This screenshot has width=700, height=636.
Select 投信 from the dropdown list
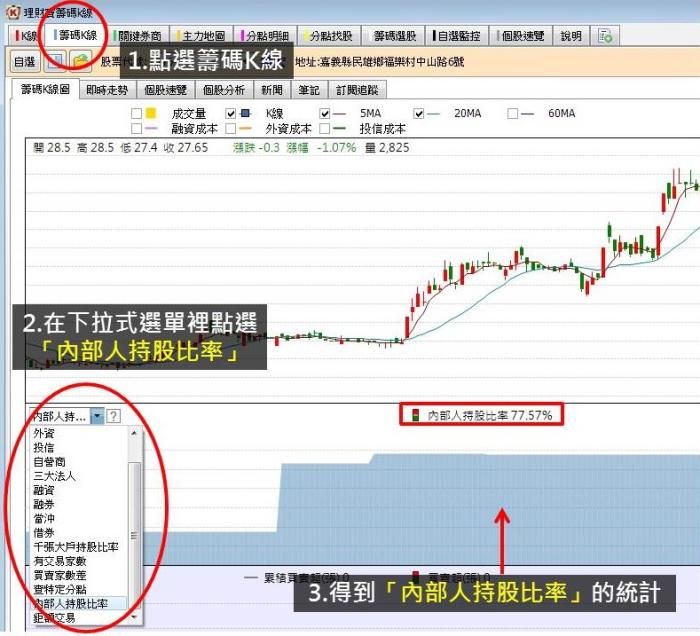point(44,447)
